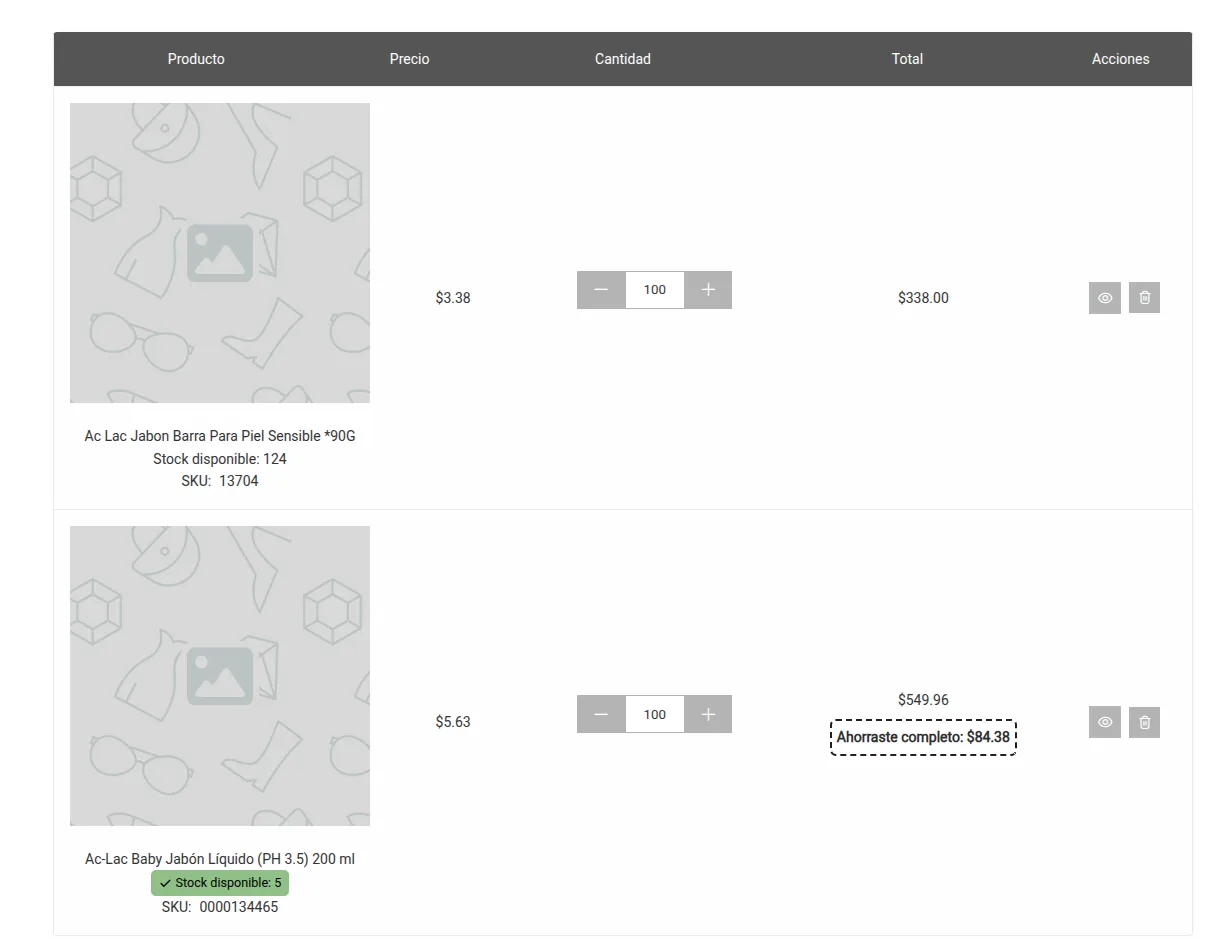This screenshot has width=1215, height=939.
Task: Click the $5.63 price value
Action: pos(453,722)
